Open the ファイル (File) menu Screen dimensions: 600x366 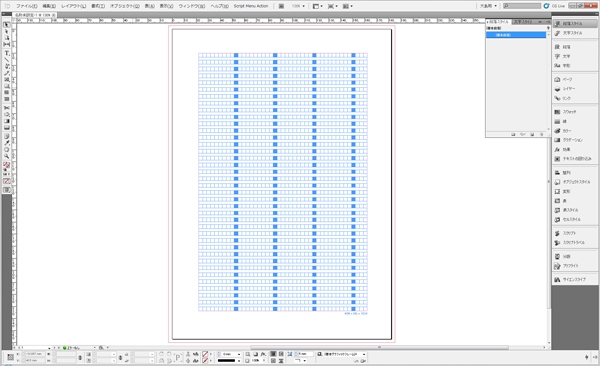pos(26,6)
